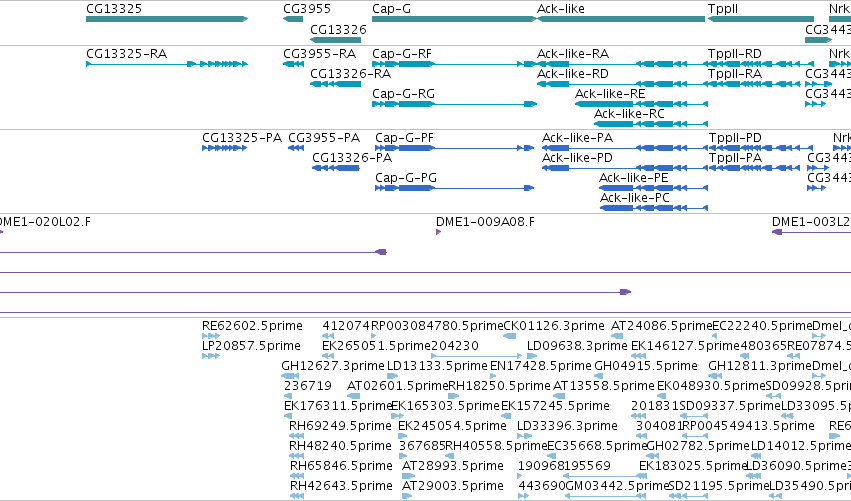Image resolution: width=851 pixels, height=501 pixels.
Task: Select EST GH04915.5prime
Action: coord(646,366)
